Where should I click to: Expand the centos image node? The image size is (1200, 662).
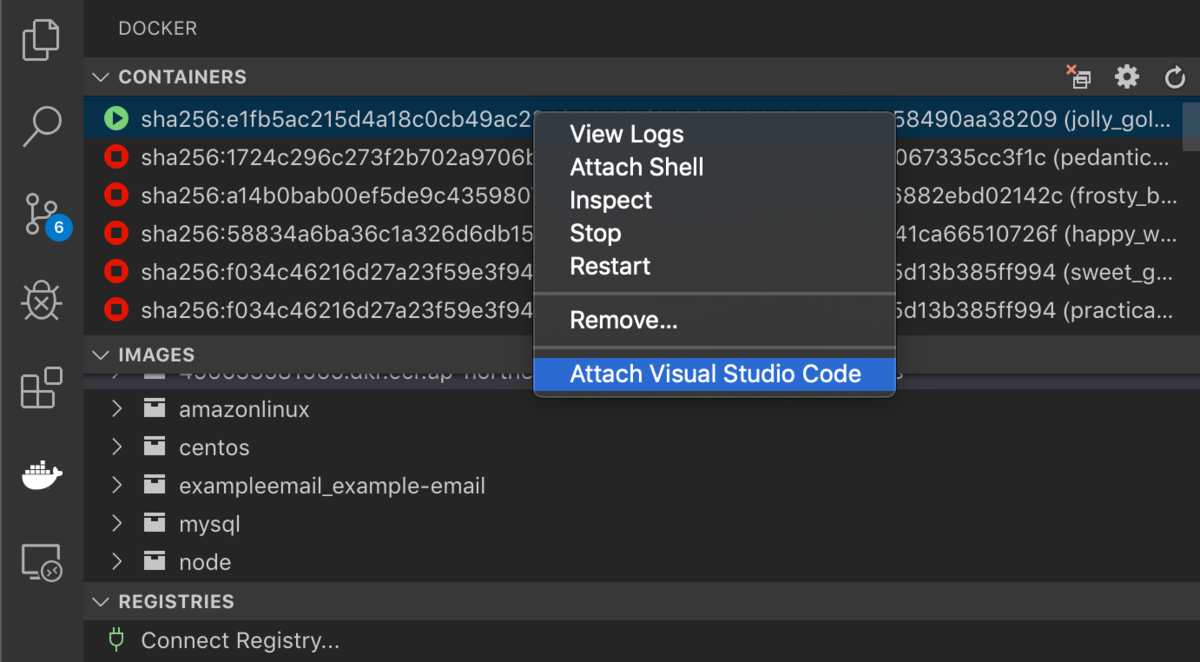pos(117,447)
